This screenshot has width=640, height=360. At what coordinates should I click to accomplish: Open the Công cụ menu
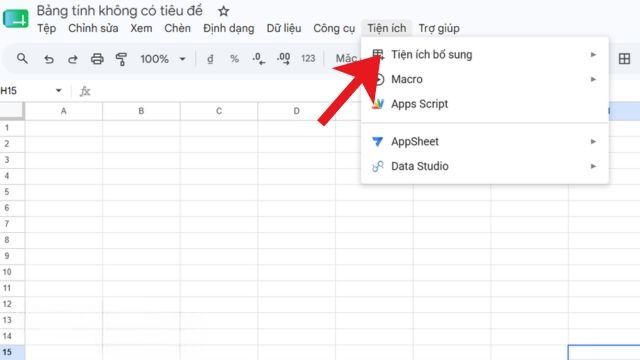click(x=334, y=29)
